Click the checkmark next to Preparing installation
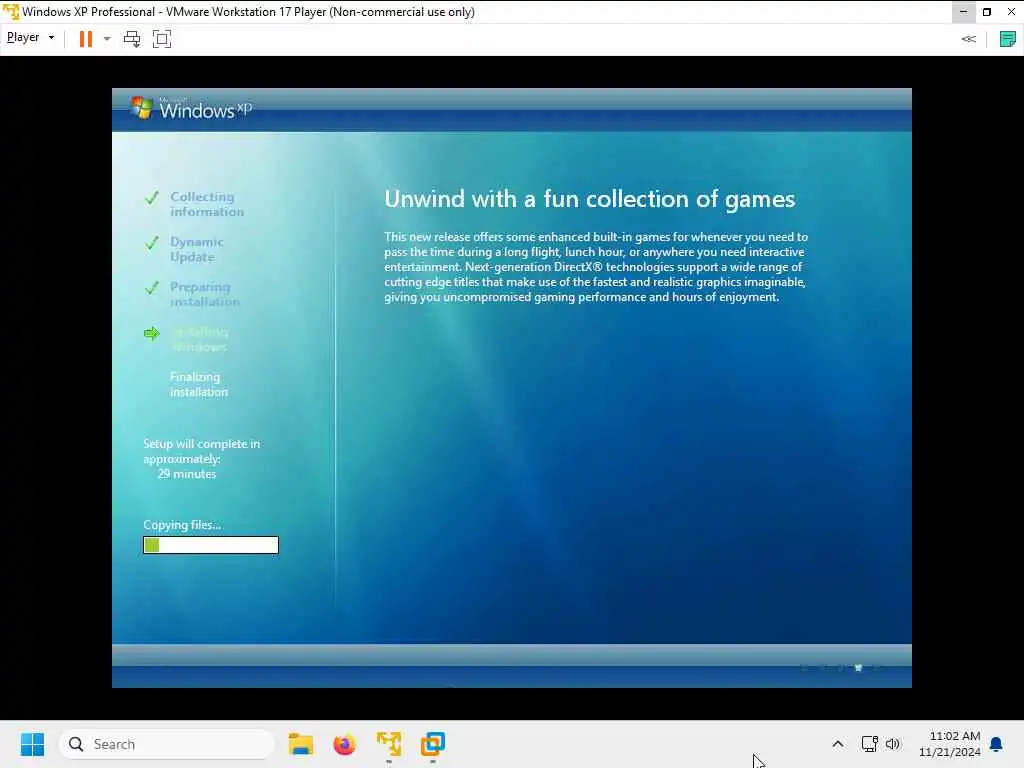 click(152, 288)
